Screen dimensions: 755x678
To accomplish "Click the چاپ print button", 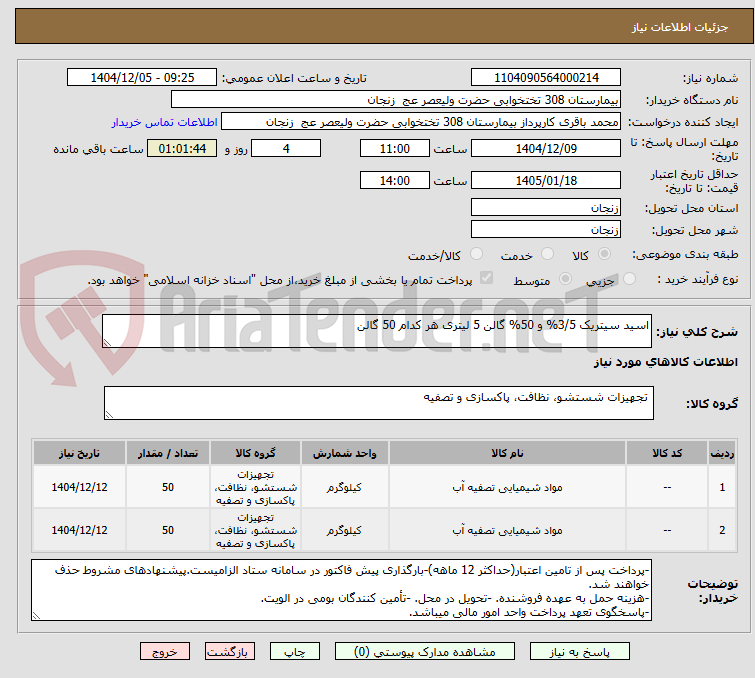I will tap(295, 652).
